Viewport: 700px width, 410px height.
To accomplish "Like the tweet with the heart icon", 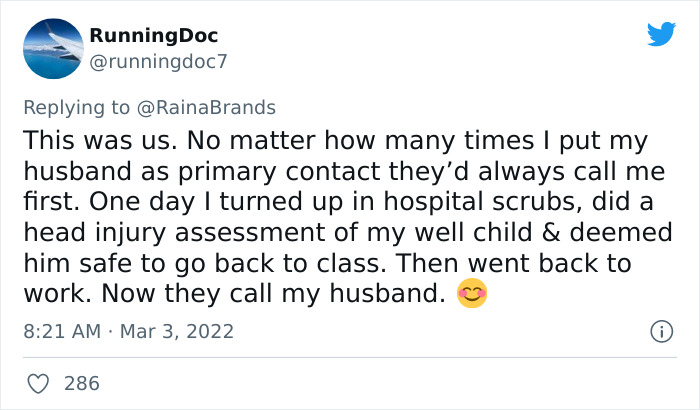I will click(38, 383).
